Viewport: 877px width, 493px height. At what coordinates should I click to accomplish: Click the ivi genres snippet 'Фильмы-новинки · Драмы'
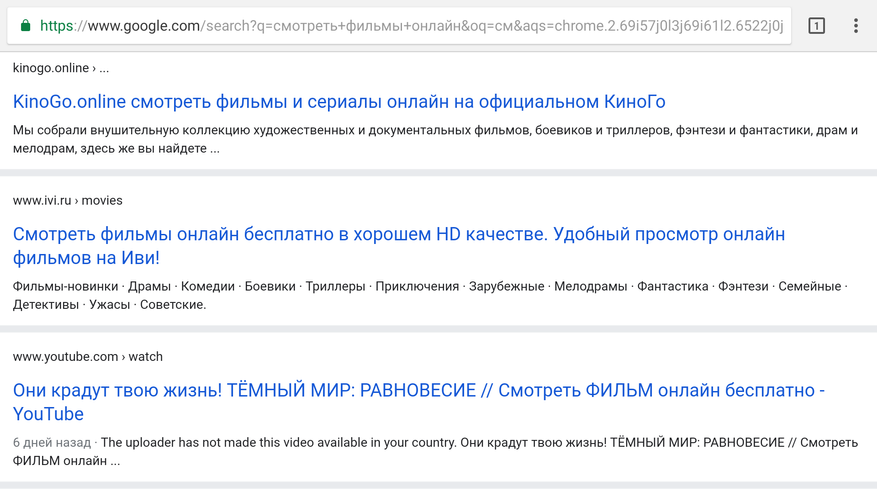pos(430,295)
